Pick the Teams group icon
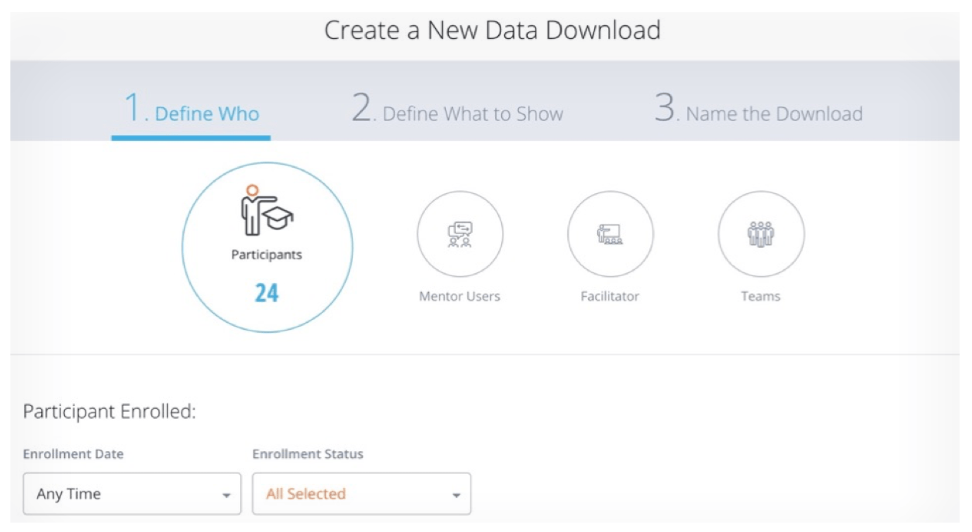This screenshot has height=532, width=972. 761,233
